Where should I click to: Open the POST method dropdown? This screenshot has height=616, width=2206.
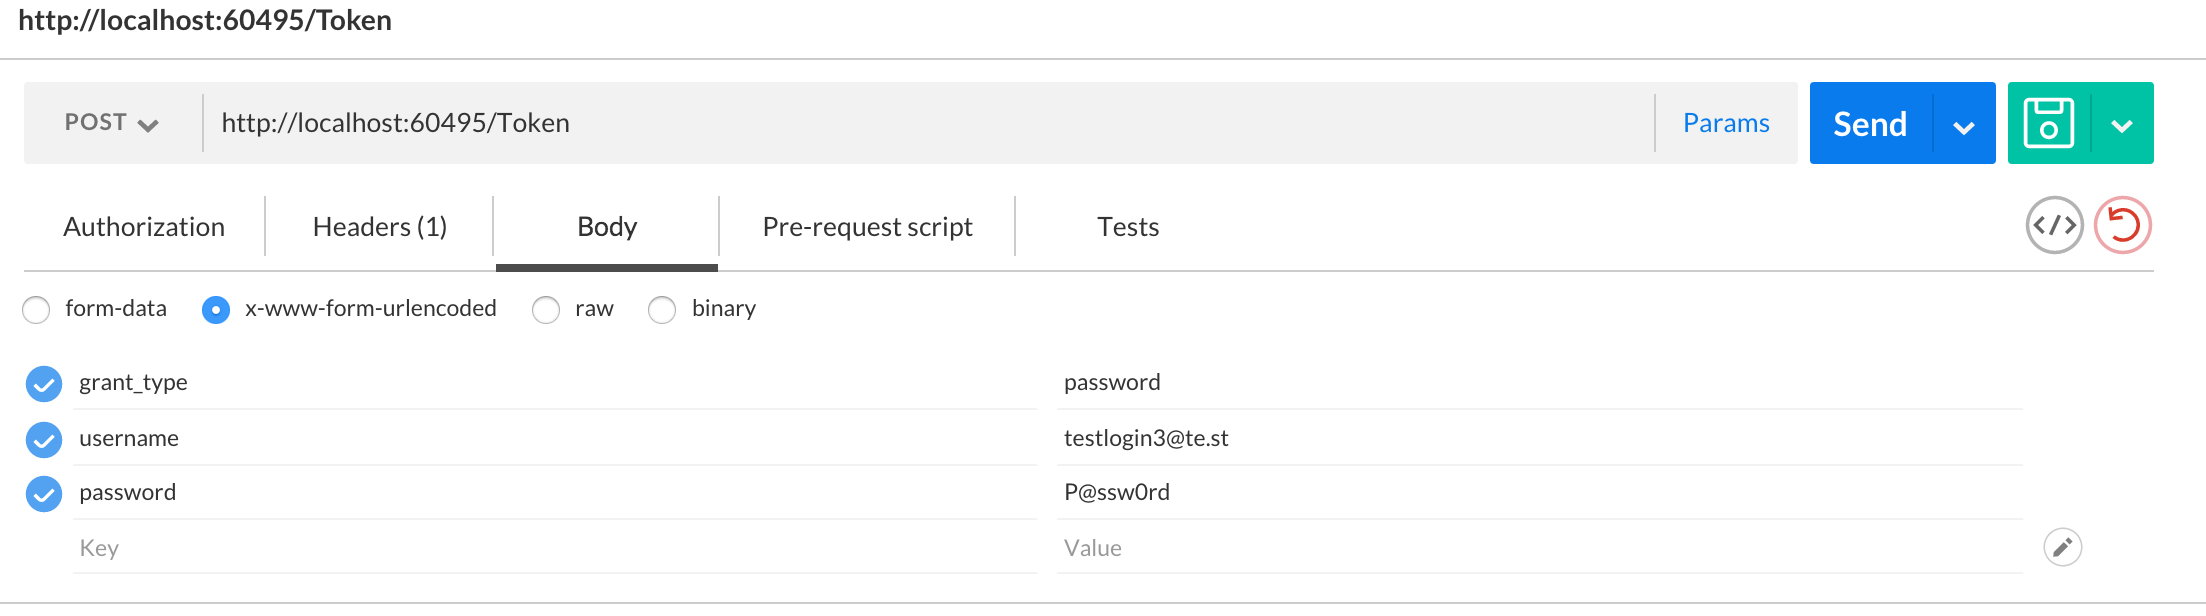point(111,123)
